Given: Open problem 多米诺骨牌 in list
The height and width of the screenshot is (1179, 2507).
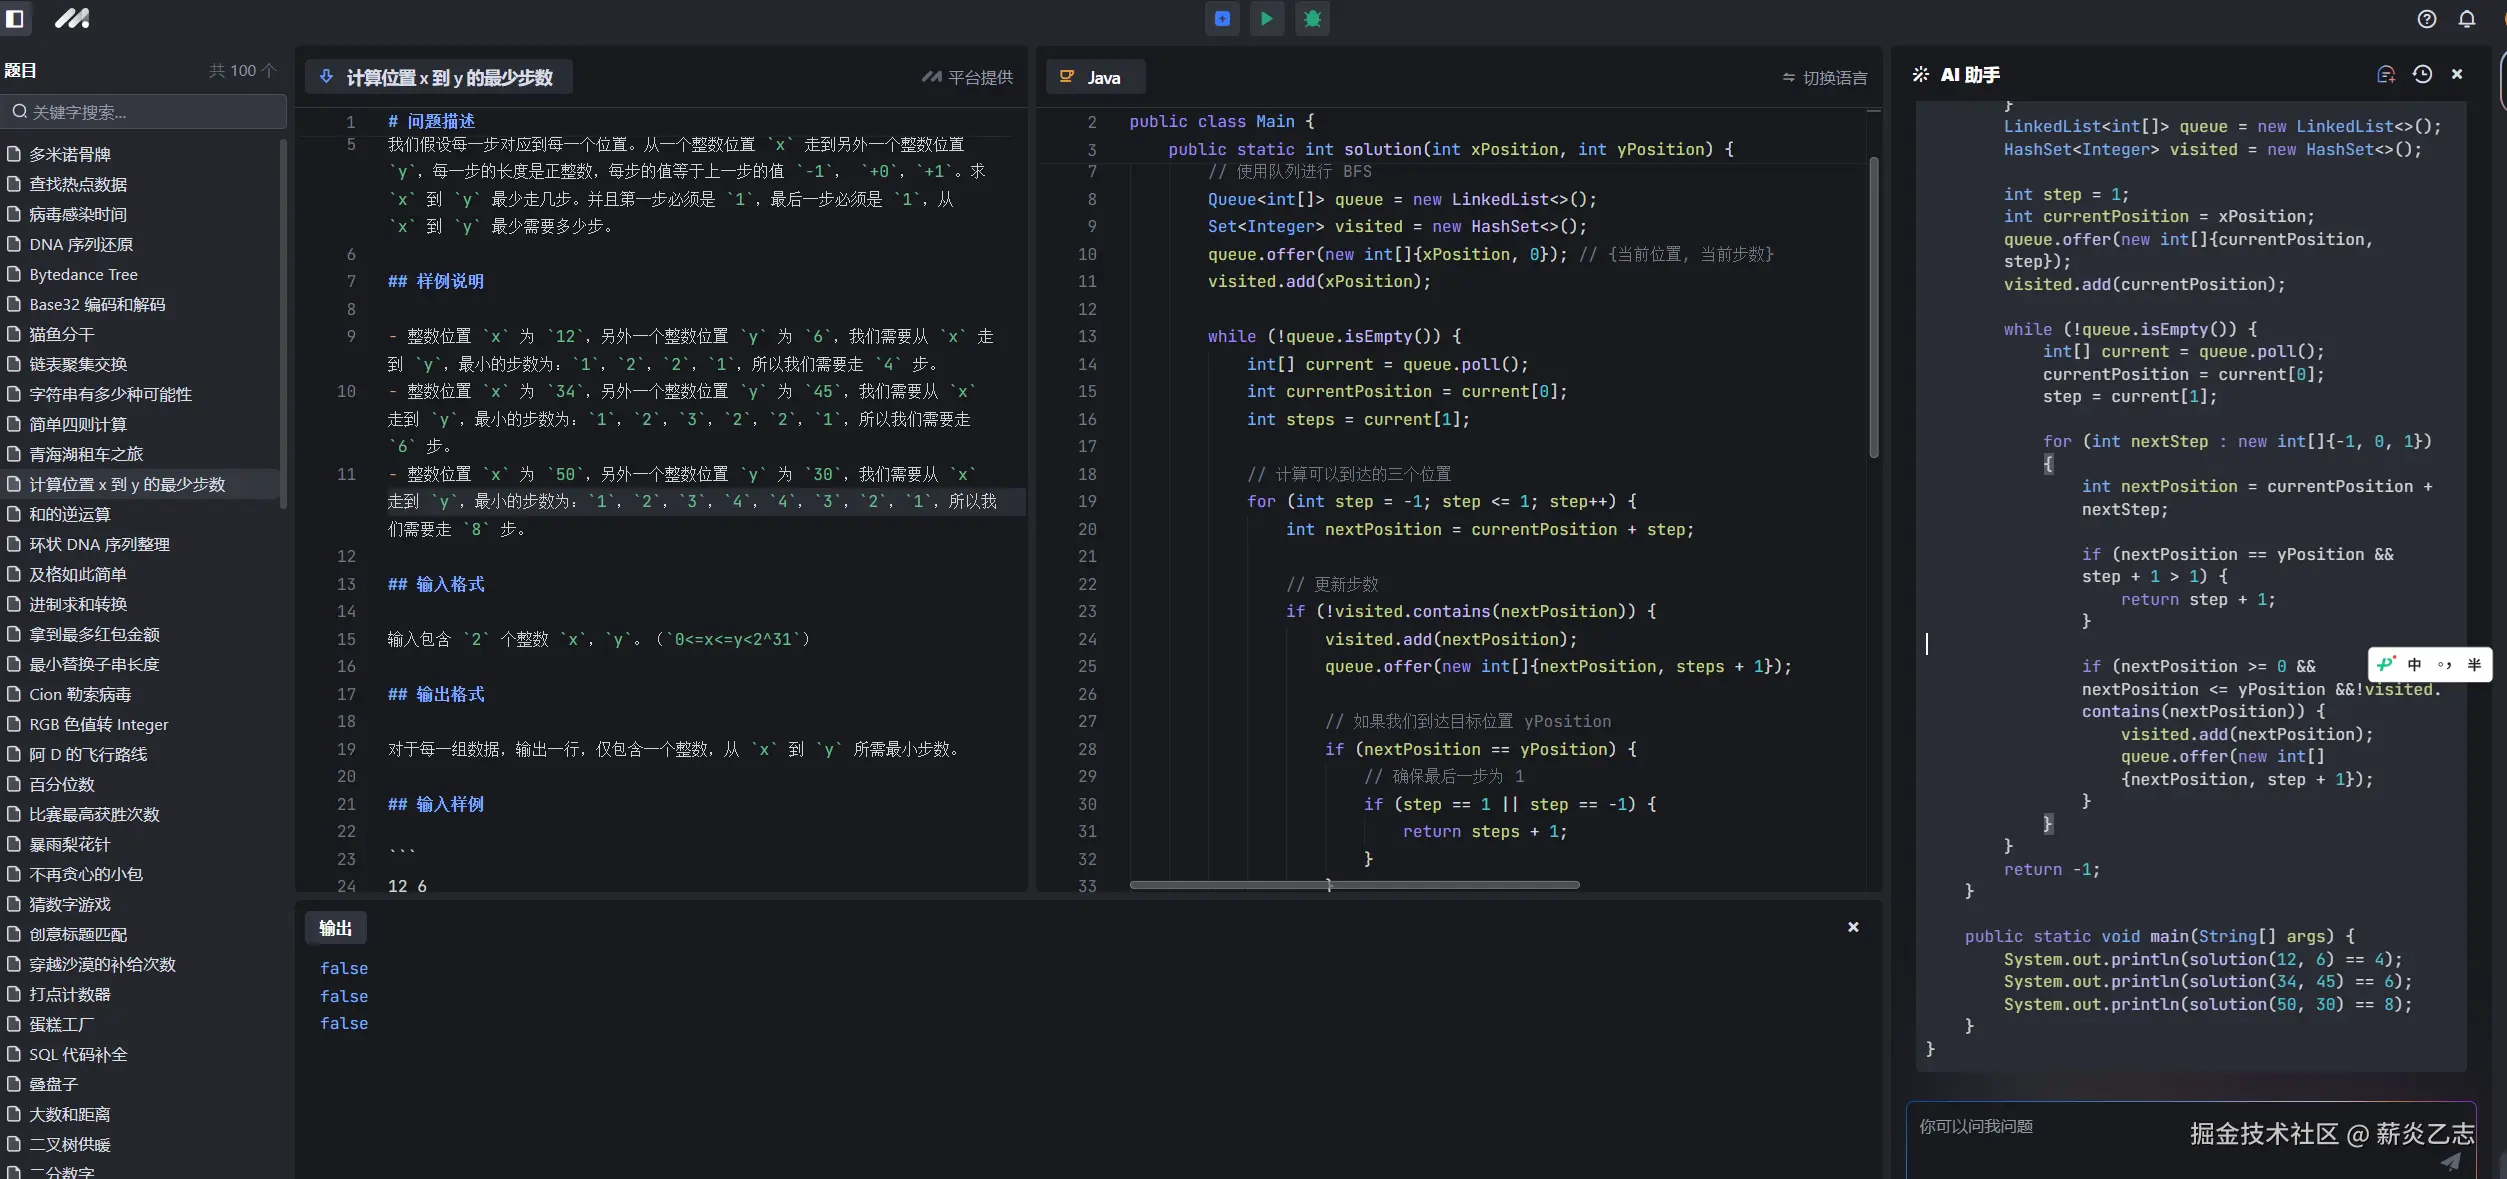Looking at the screenshot, I should 70,154.
